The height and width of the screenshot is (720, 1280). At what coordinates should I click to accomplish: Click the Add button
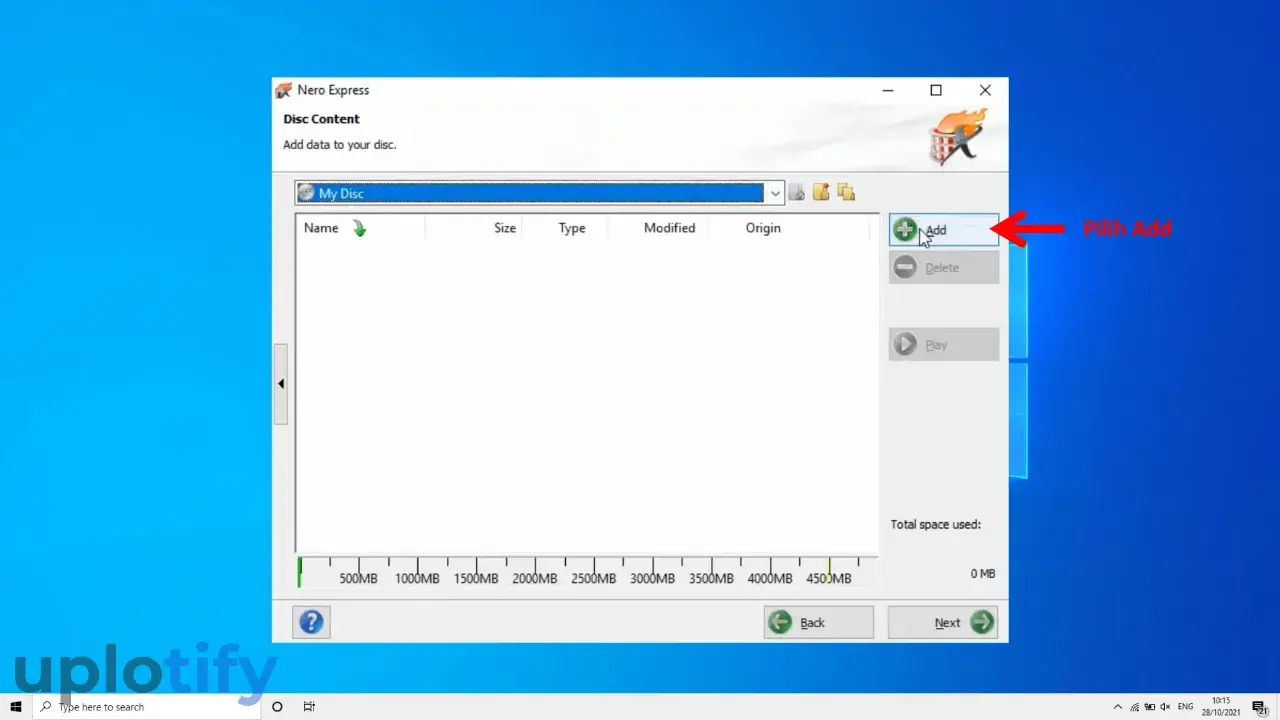(943, 230)
